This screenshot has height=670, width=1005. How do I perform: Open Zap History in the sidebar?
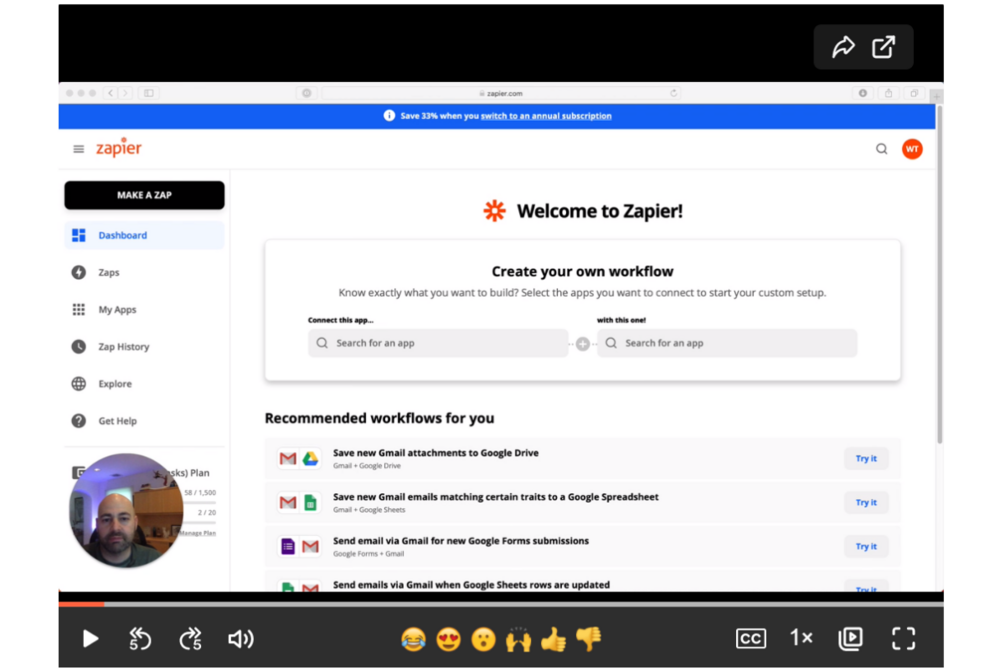coord(144,347)
